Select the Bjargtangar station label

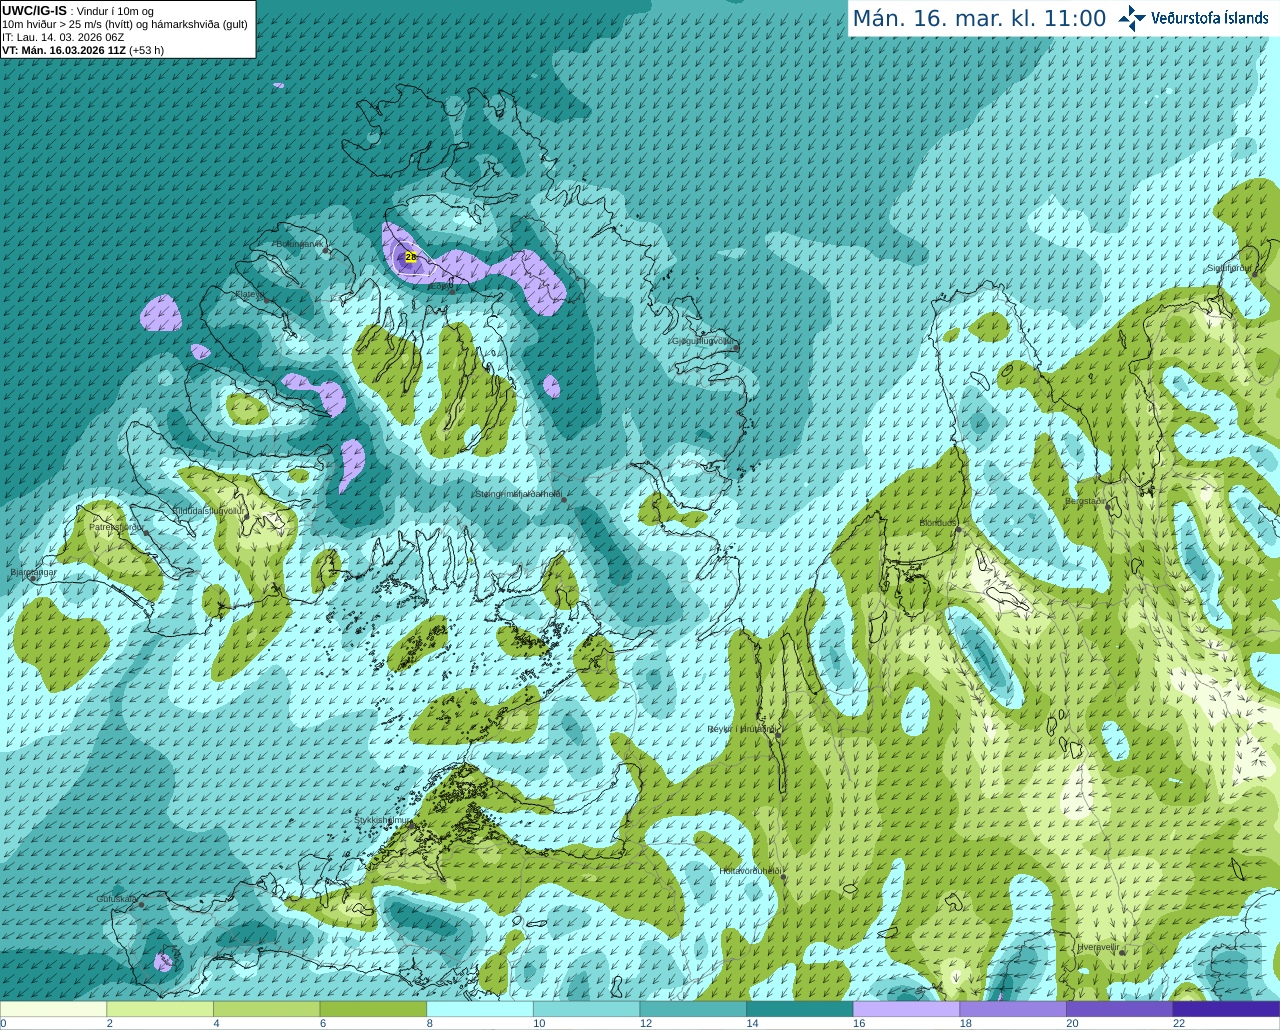(33, 573)
